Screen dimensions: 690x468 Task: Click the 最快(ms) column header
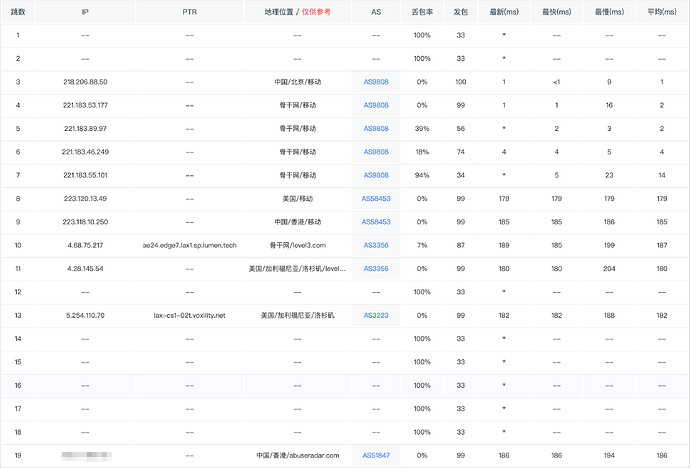click(x=557, y=12)
